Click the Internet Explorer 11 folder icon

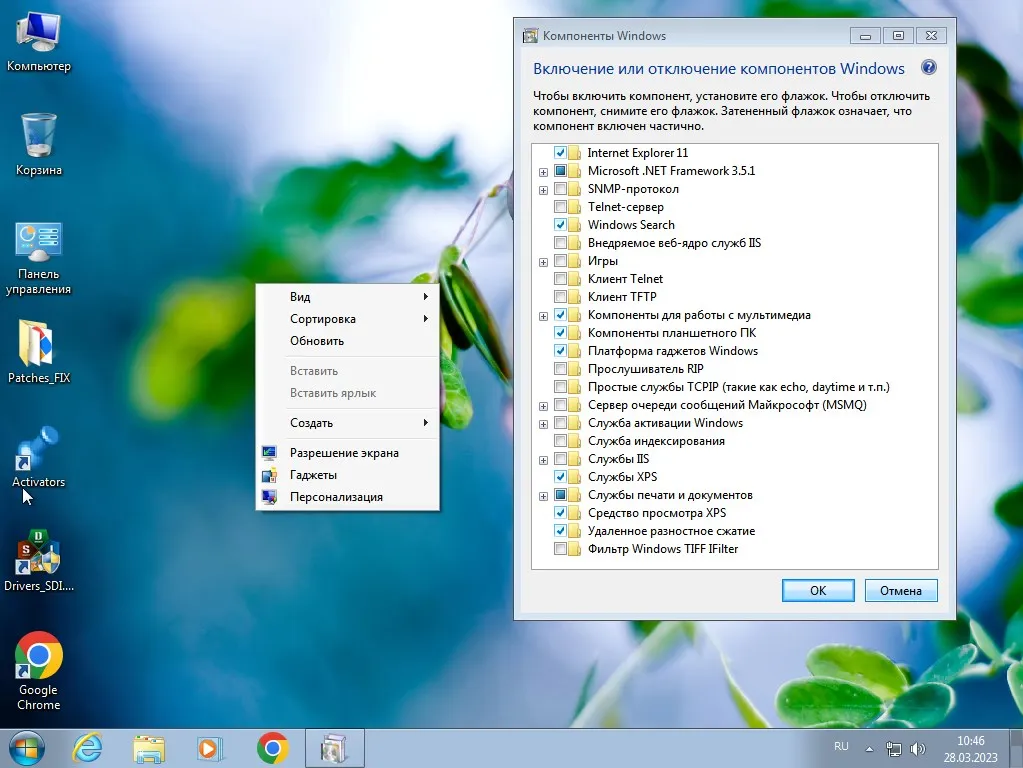coord(575,153)
